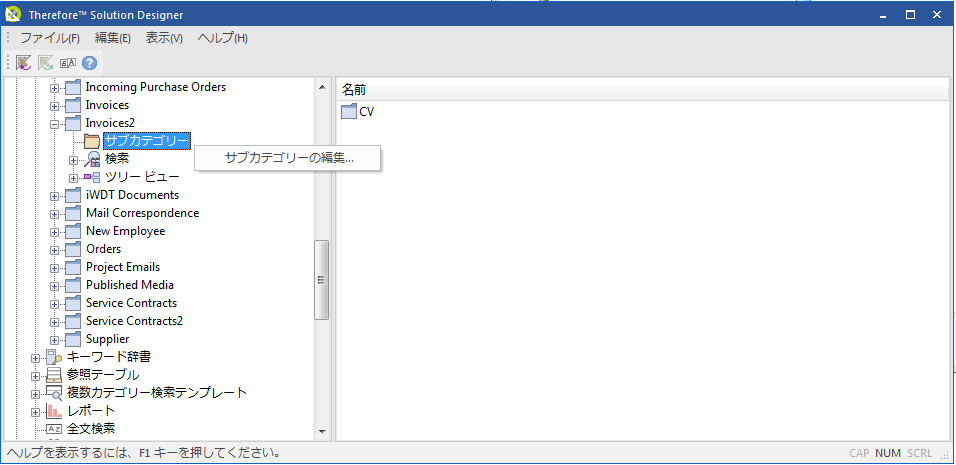Select the Invoices2 label in tree
Image resolution: width=956 pixels, height=465 pixels.
110,123
